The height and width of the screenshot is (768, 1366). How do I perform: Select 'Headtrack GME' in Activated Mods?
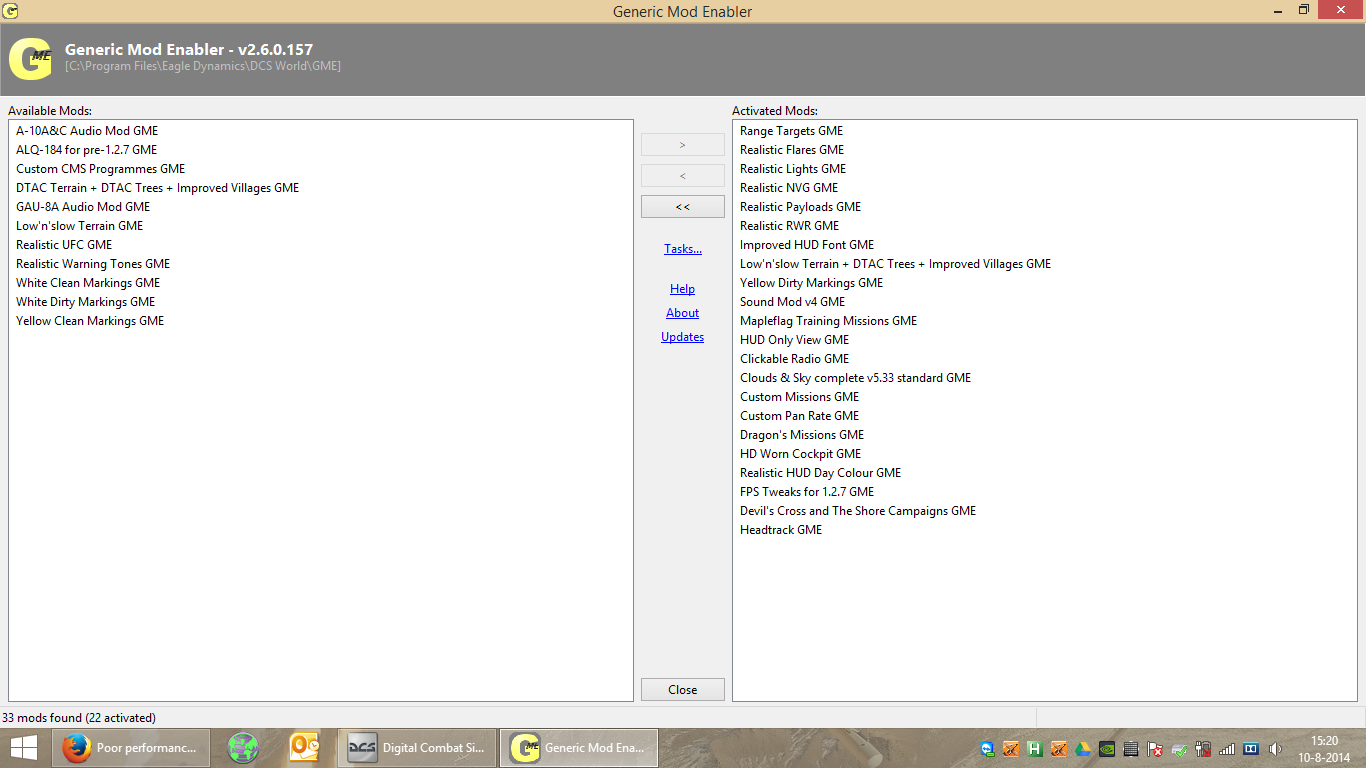[781, 530]
